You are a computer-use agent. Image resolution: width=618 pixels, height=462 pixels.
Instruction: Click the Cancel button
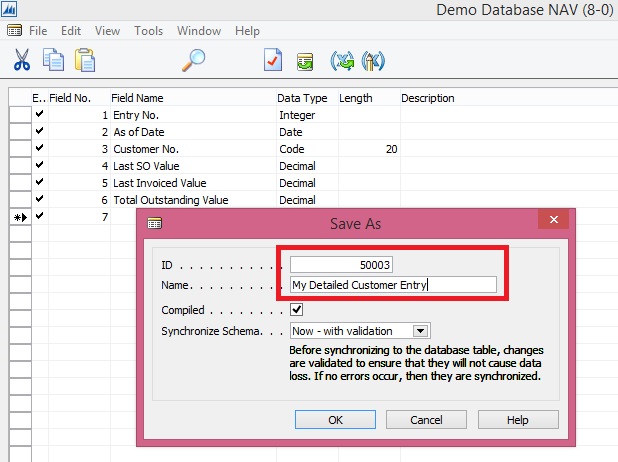point(426,419)
